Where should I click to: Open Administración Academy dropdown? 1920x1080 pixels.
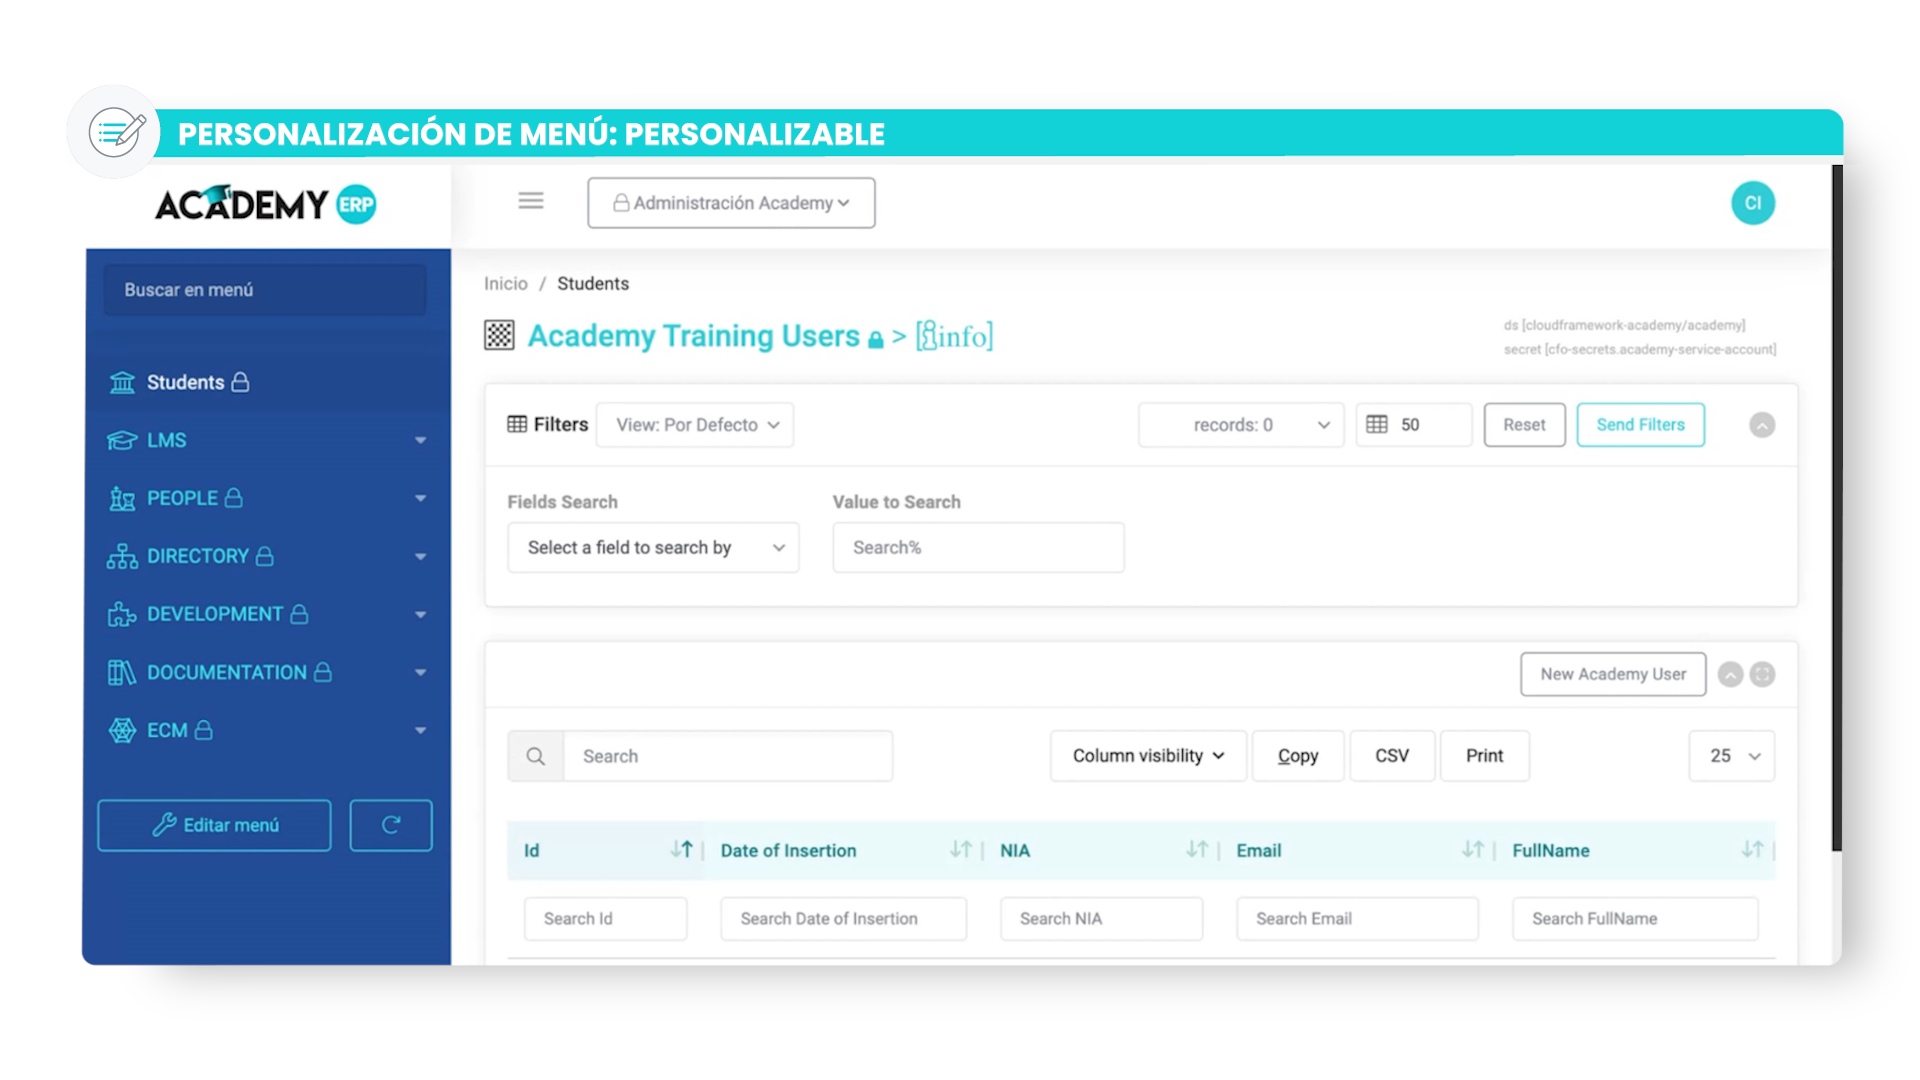click(731, 203)
